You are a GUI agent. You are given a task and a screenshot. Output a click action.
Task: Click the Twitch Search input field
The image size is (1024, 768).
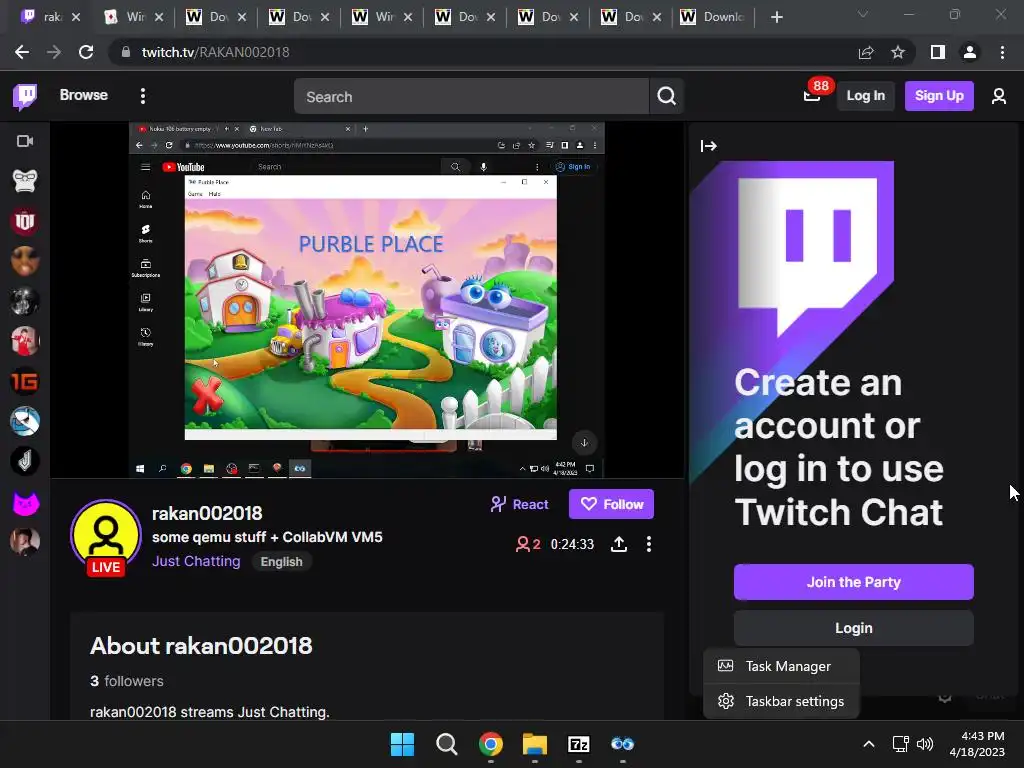click(471, 97)
